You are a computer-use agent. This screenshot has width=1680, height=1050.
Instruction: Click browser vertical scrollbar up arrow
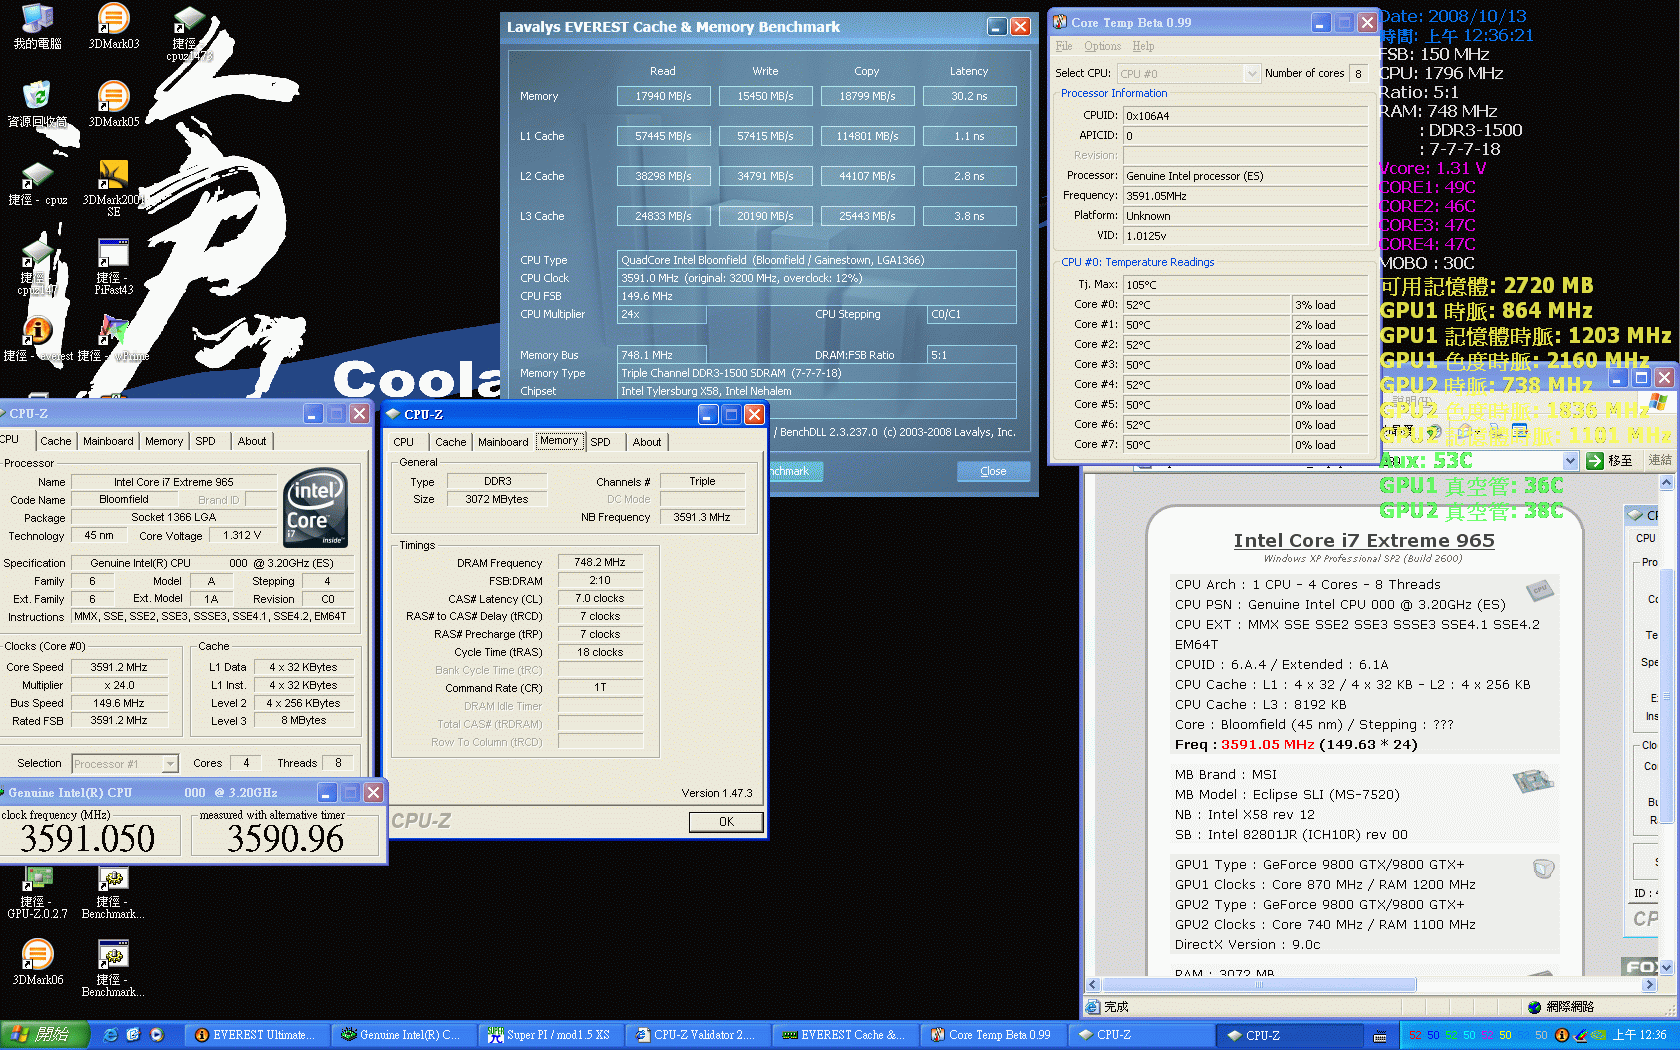pos(1666,483)
